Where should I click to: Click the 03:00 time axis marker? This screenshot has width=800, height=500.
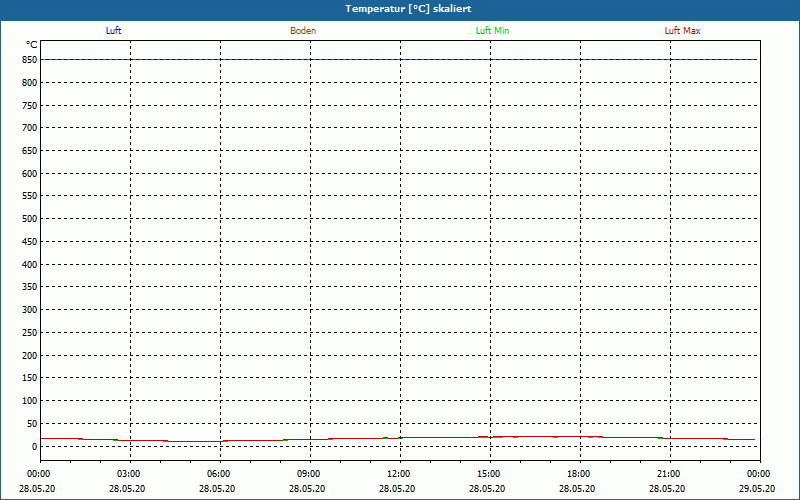coord(129,474)
